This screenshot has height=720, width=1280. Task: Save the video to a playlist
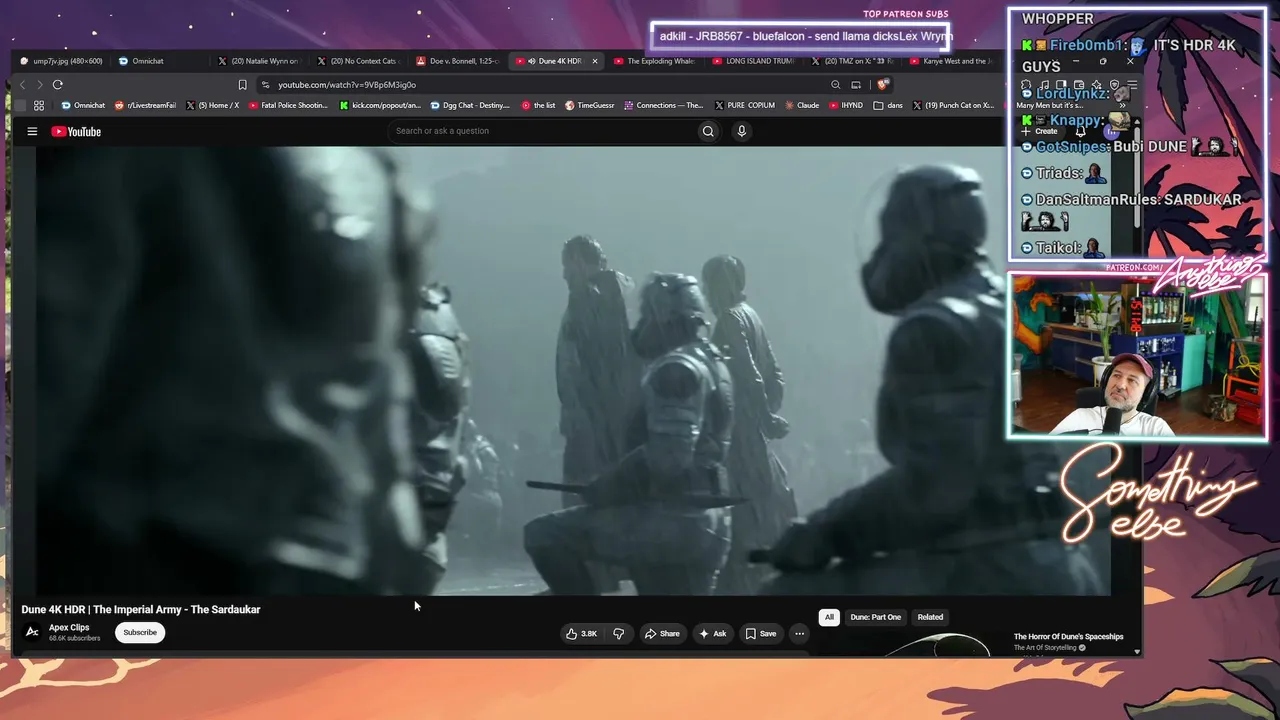point(760,633)
